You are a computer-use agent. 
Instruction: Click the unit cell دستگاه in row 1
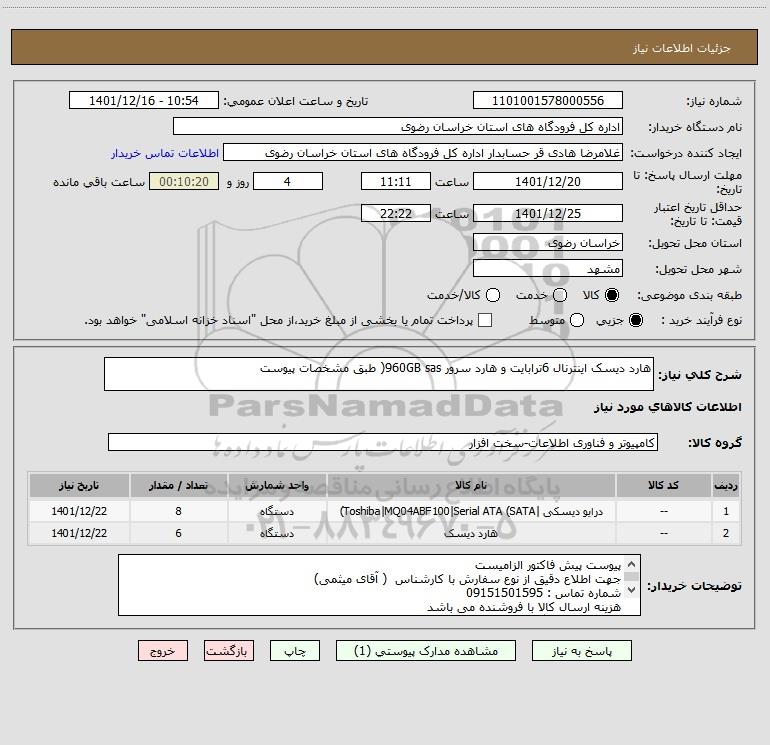[x=277, y=511]
